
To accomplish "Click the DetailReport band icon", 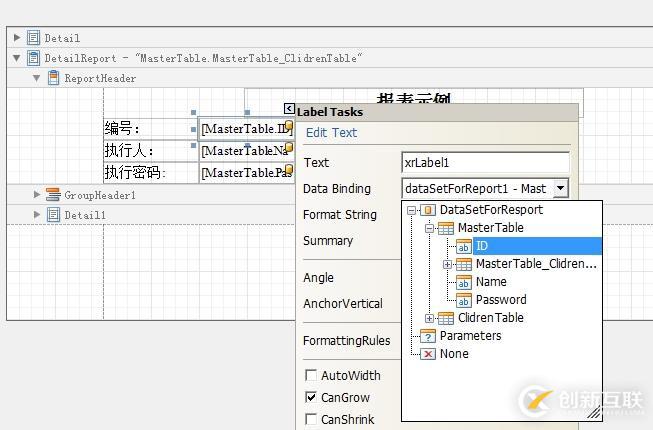I will coord(33,58).
